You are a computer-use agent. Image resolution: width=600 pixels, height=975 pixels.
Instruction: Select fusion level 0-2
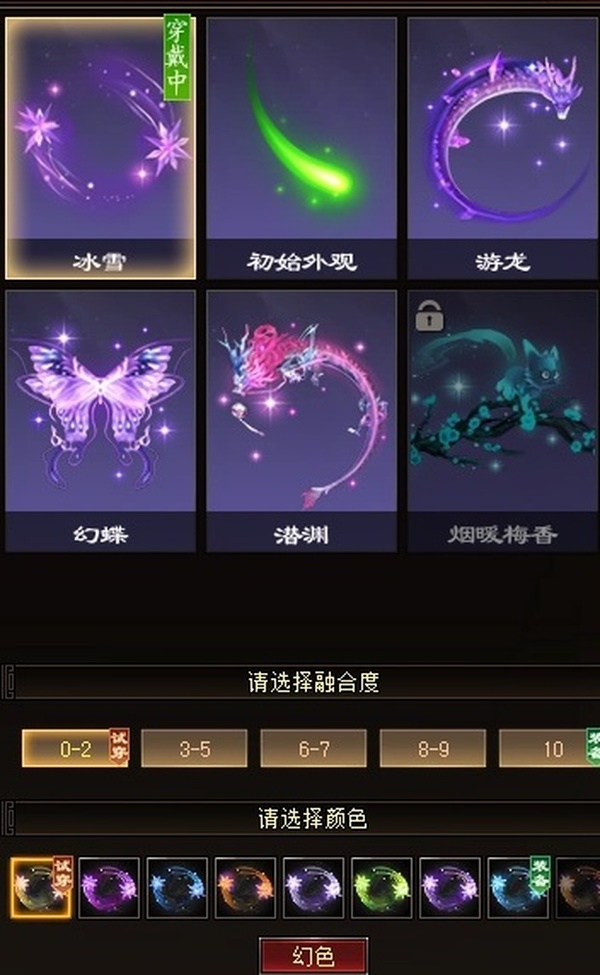click(75, 748)
